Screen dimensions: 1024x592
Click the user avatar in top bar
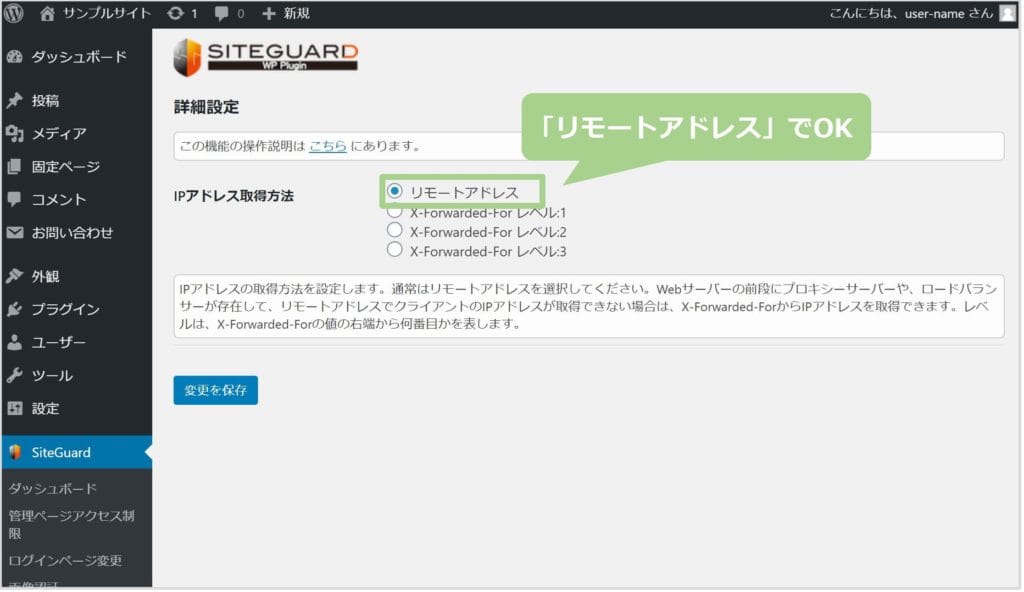(1007, 13)
